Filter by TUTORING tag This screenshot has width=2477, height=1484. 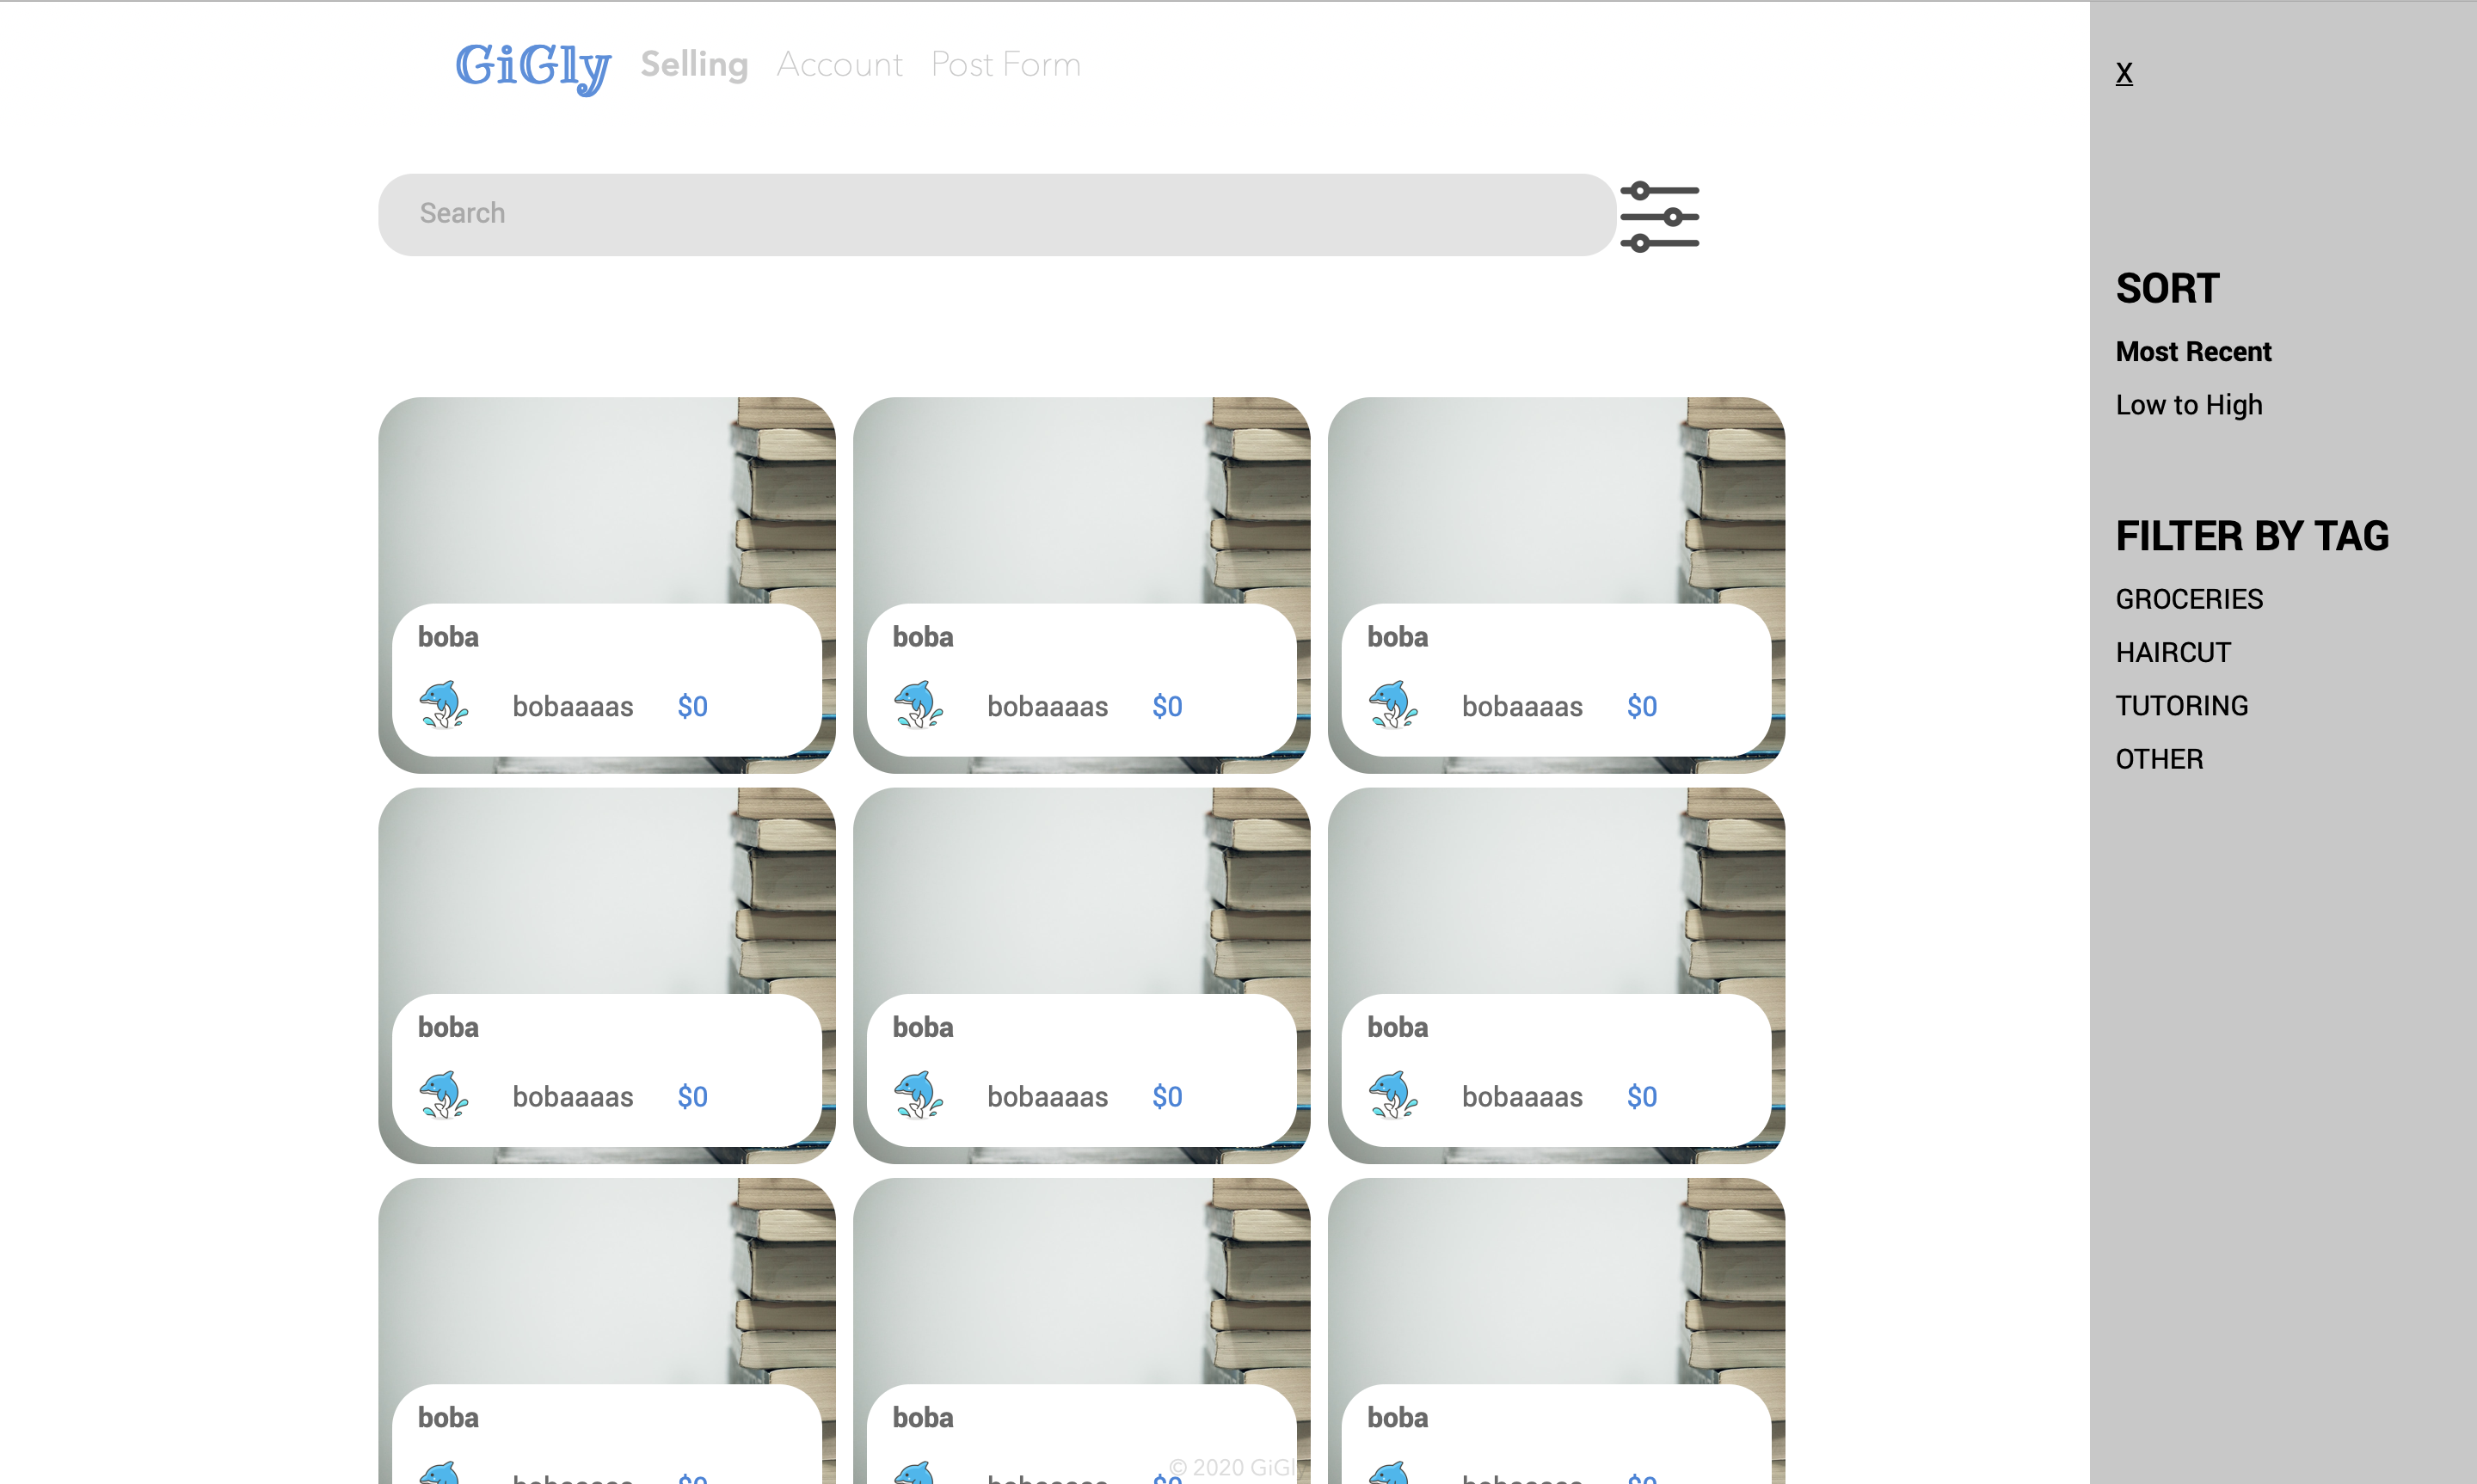click(x=2181, y=706)
